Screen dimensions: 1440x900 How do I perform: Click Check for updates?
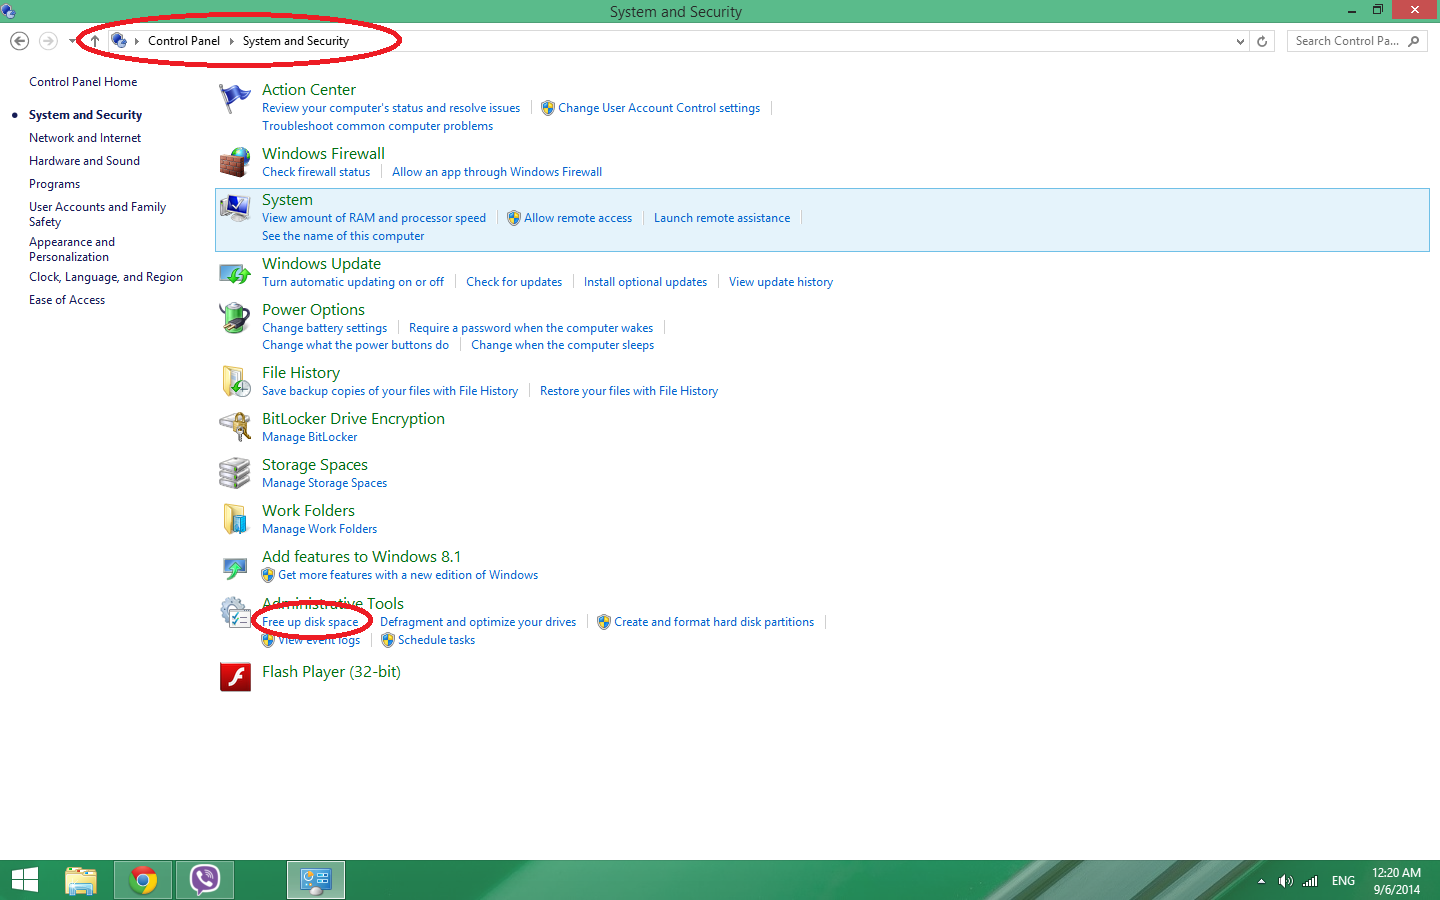(514, 282)
